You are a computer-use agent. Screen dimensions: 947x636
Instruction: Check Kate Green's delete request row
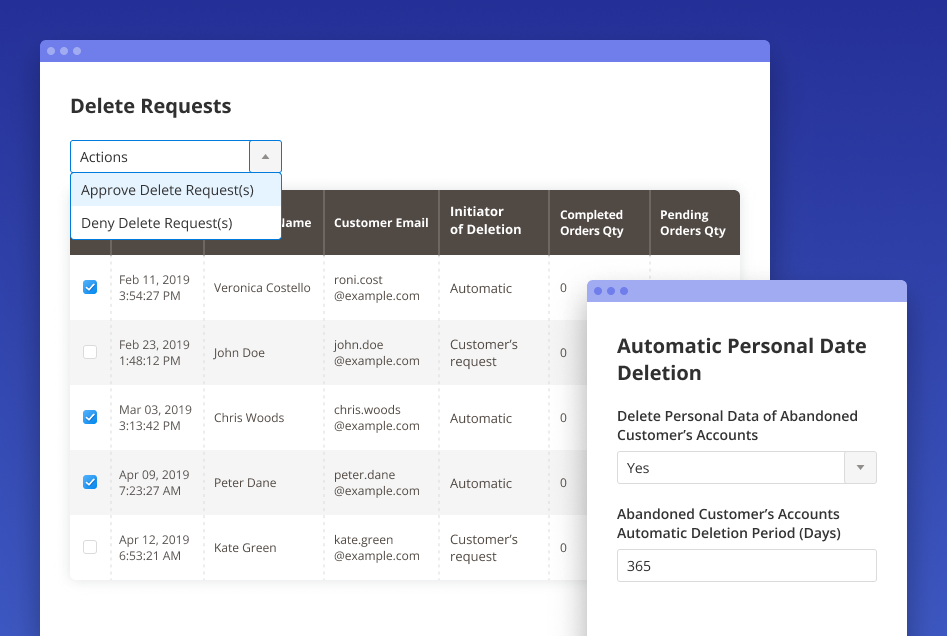[x=90, y=547]
